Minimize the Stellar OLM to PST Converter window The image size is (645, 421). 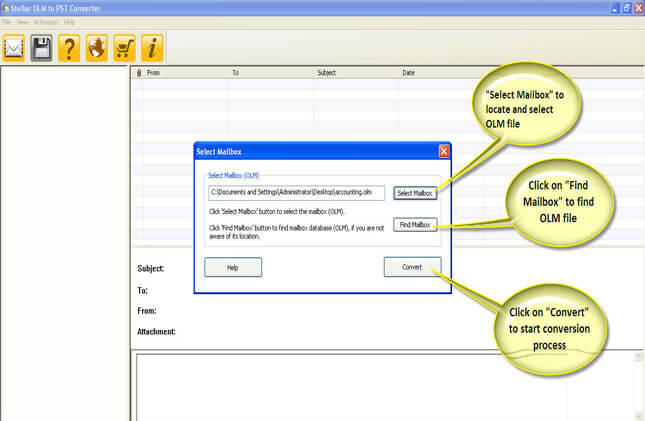pos(615,8)
